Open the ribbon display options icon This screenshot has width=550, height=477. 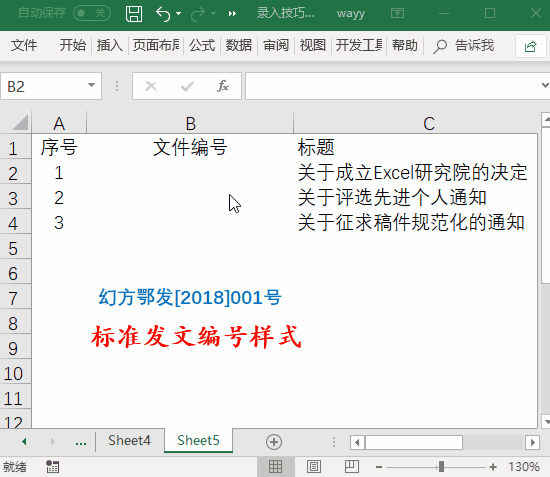click(397, 14)
